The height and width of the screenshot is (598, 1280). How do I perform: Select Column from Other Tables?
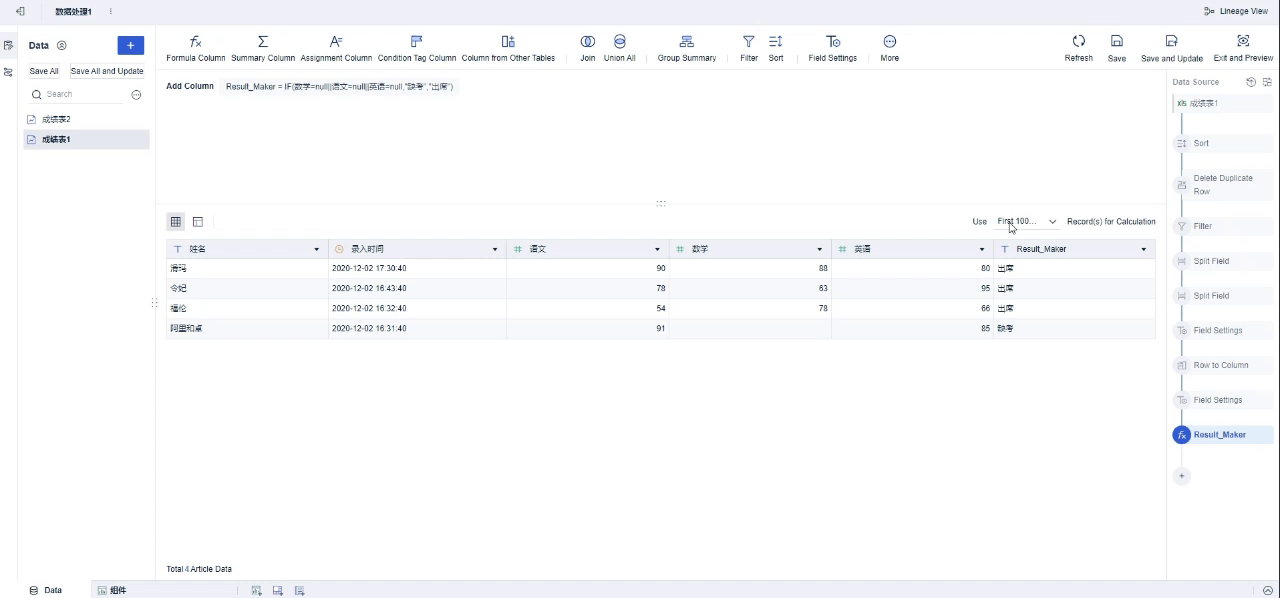[508, 48]
